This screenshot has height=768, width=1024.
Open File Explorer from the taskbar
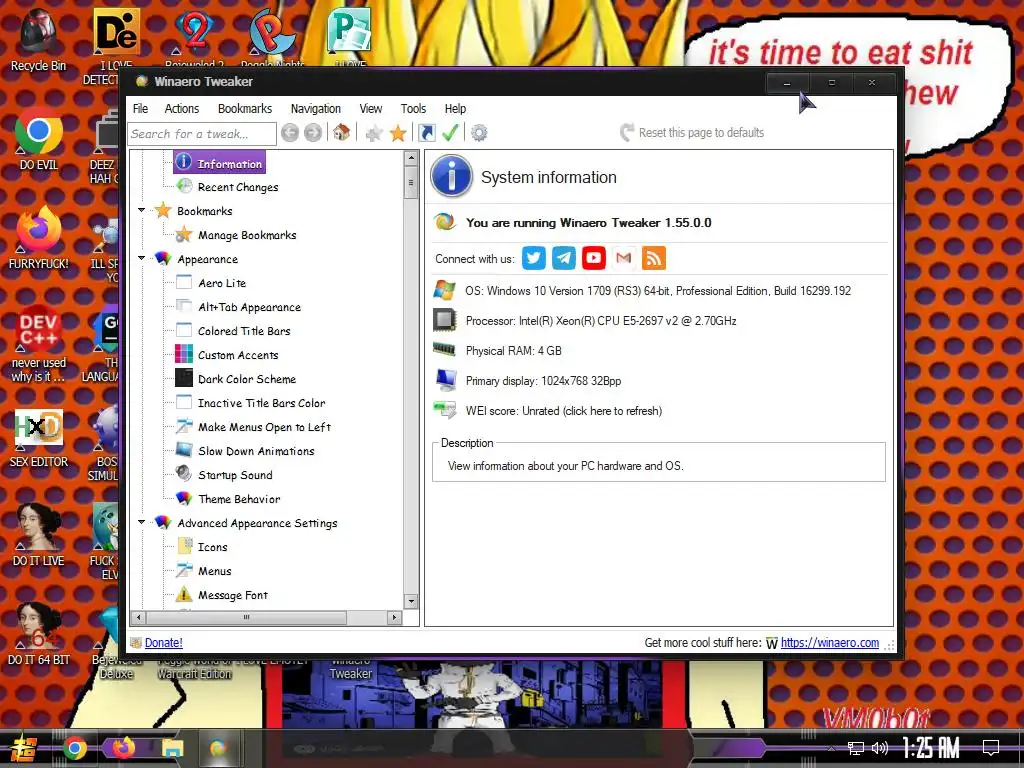[172, 748]
